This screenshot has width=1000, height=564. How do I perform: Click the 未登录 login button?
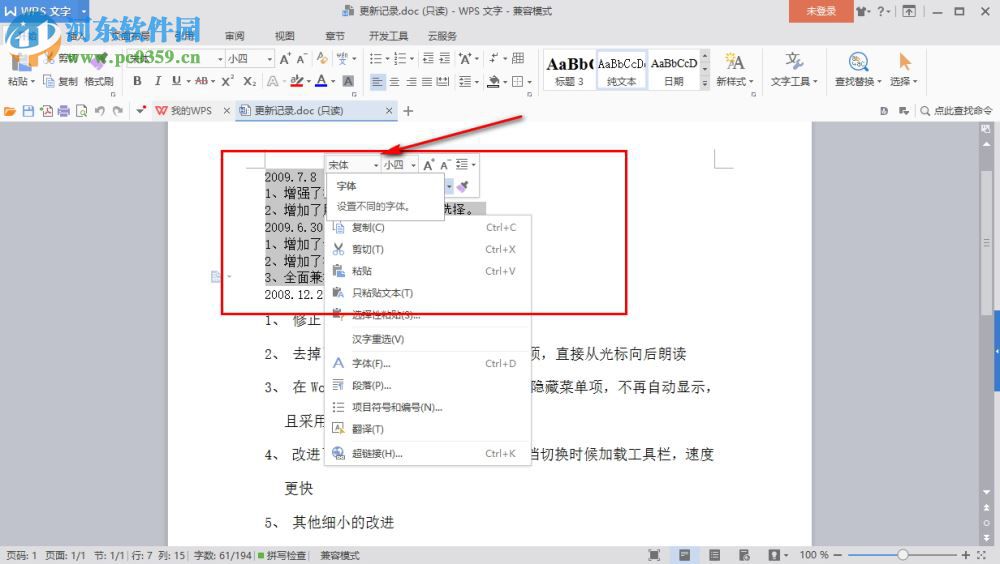point(821,11)
